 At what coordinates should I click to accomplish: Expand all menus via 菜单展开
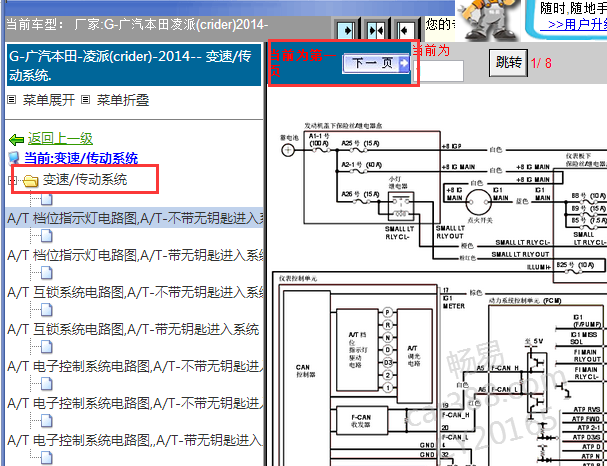pos(48,100)
